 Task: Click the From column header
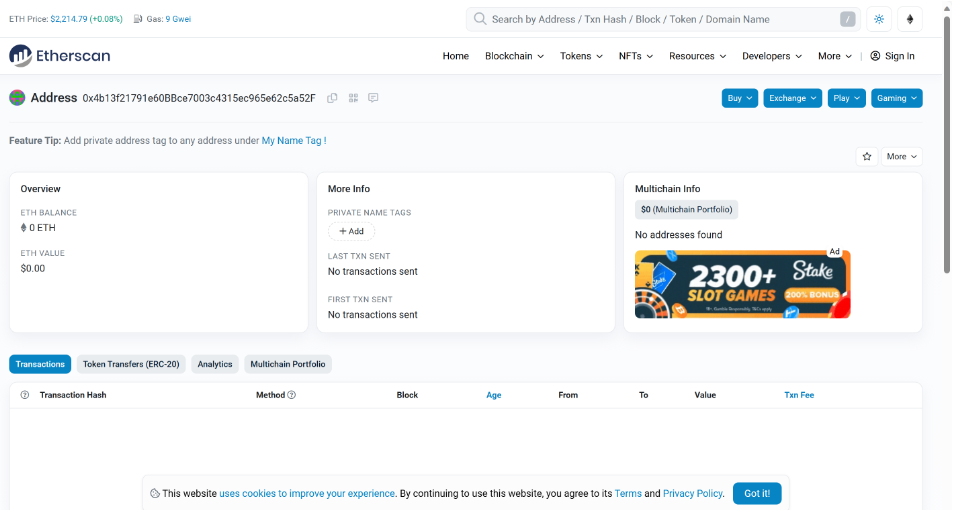568,395
